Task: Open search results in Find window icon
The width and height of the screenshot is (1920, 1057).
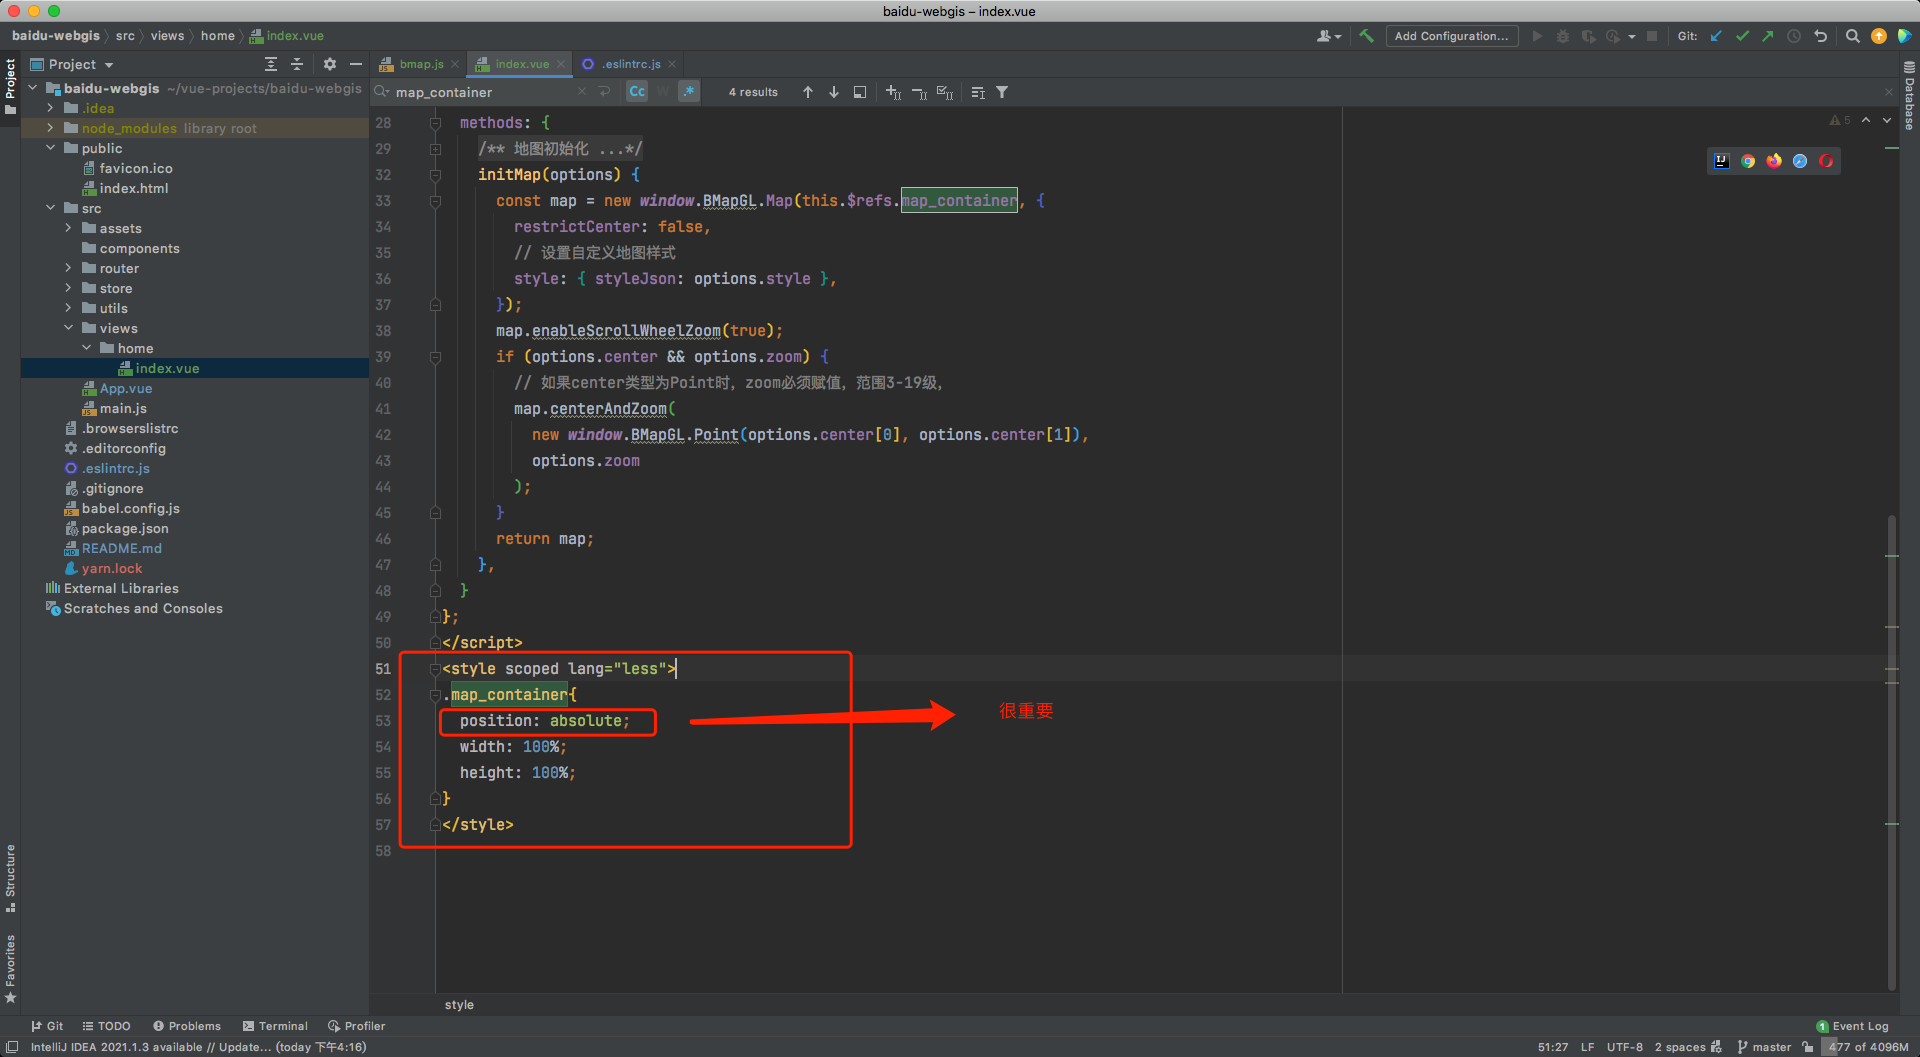Action: click(x=860, y=92)
